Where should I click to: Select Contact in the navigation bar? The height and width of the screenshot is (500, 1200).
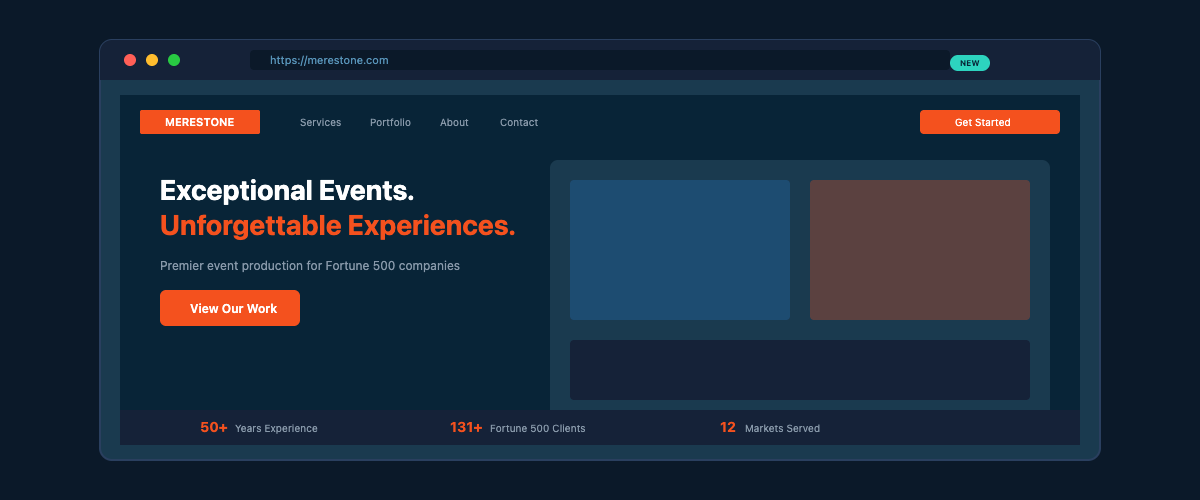[519, 122]
